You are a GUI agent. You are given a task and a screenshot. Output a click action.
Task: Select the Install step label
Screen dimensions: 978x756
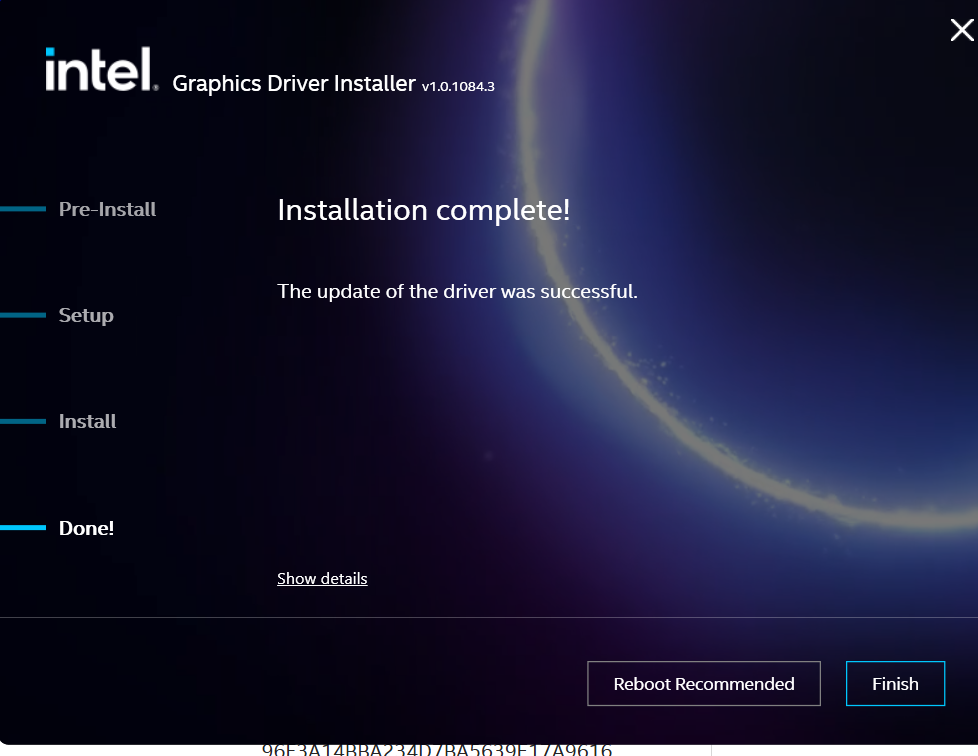(x=87, y=422)
